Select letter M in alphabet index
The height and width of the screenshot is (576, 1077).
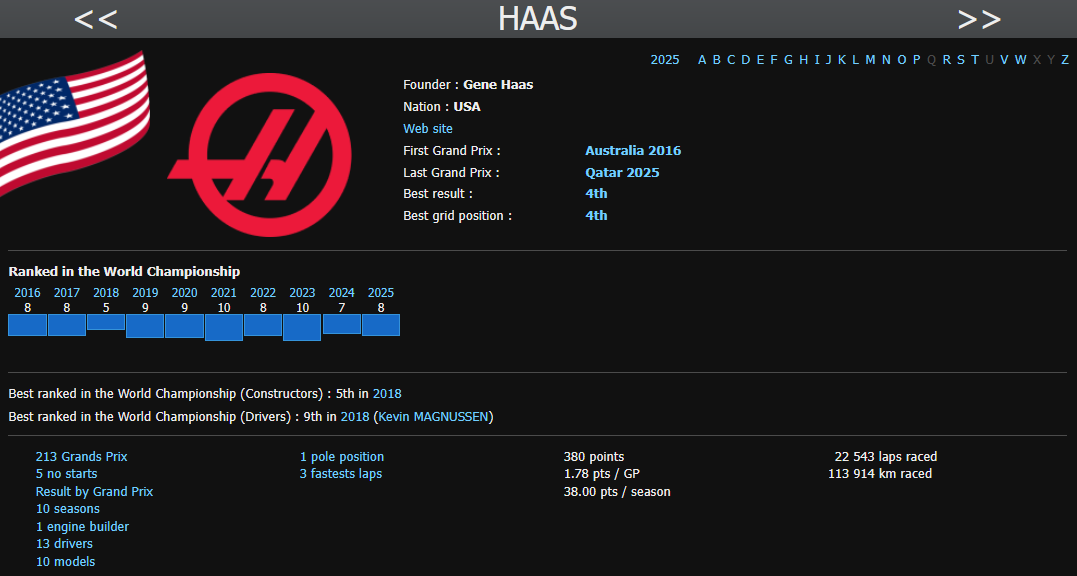coord(870,60)
